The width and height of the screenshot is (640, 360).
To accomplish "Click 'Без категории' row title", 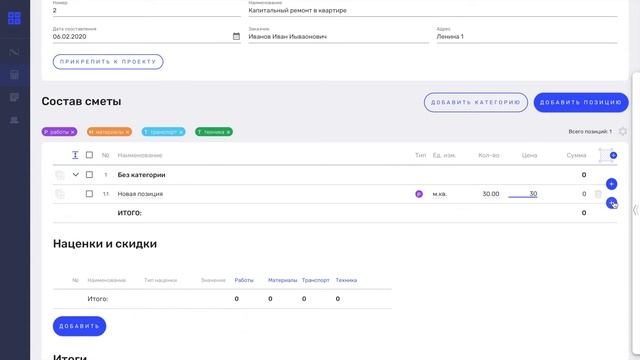I will click(141, 175).
